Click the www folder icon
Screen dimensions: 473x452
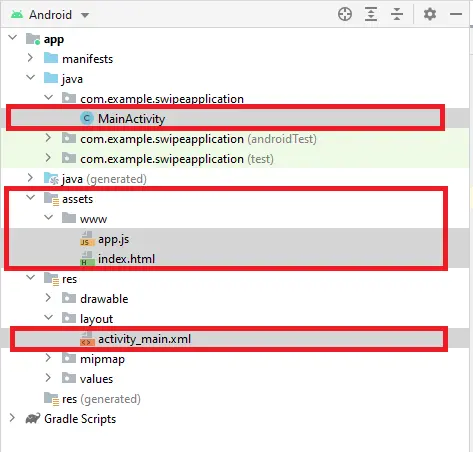point(69,218)
